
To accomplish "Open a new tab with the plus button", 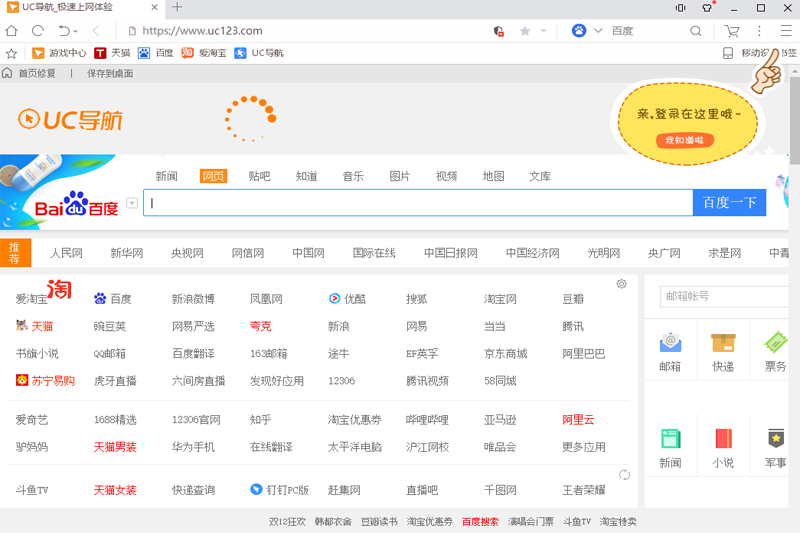I will pos(177,8).
